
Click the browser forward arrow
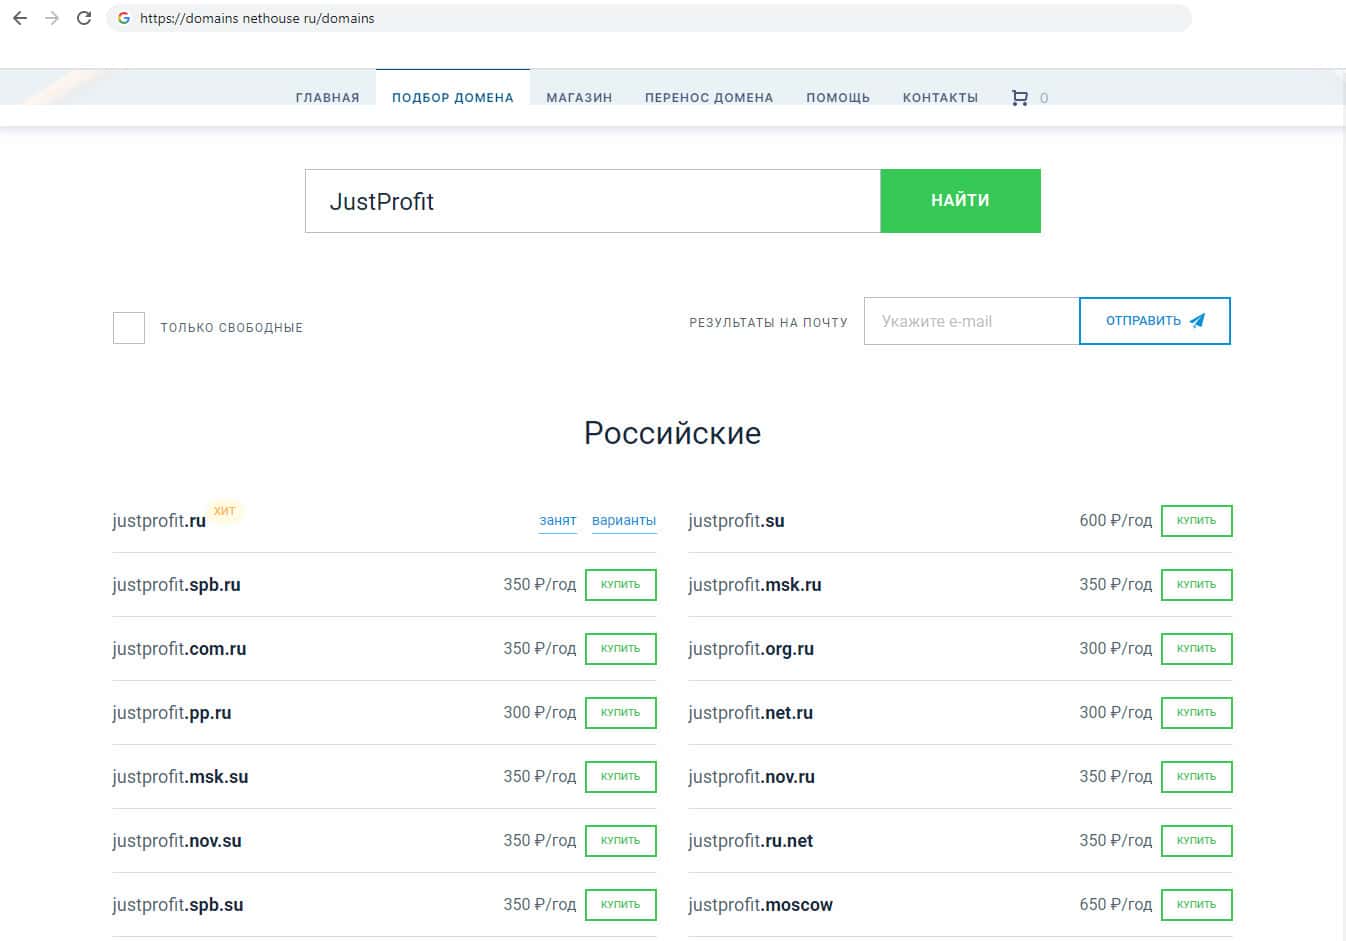(52, 18)
